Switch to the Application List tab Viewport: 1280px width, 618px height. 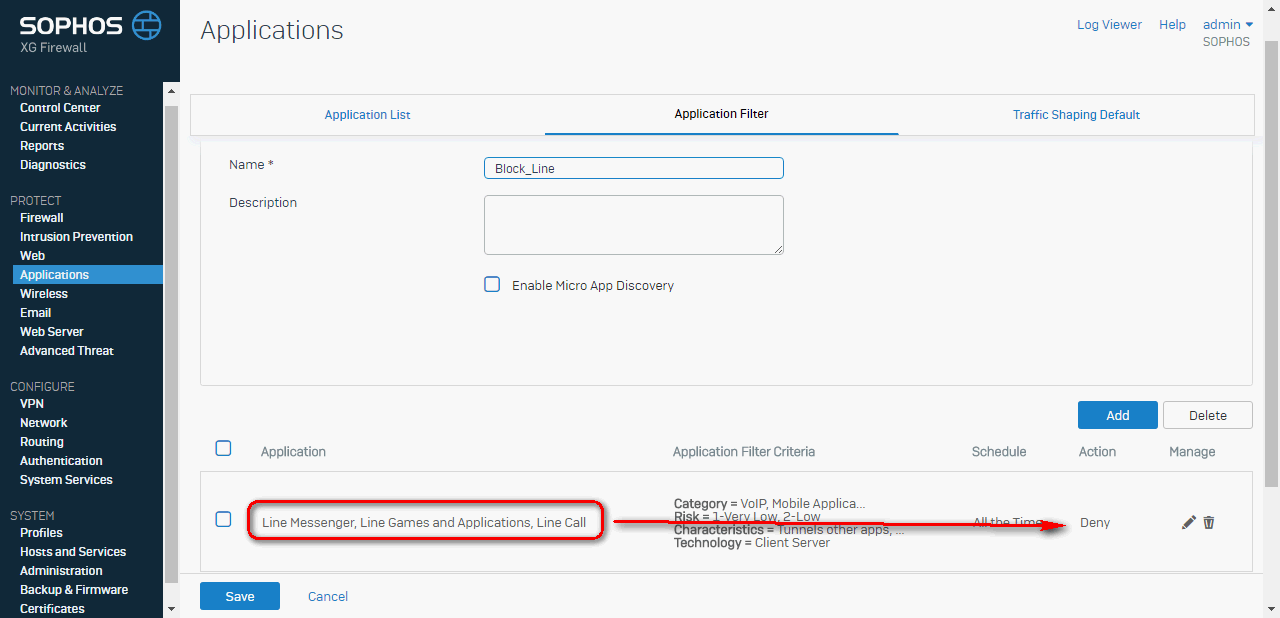click(367, 115)
